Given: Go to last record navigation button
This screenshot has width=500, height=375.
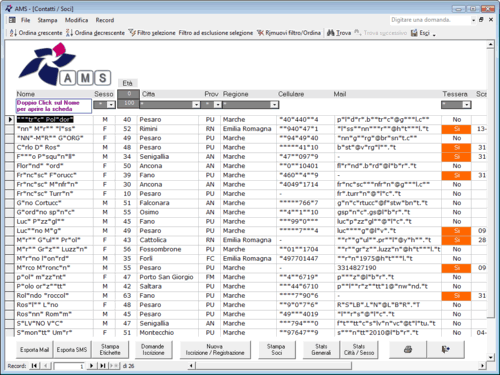Looking at the screenshot, I should pyautogui.click(x=102, y=366).
